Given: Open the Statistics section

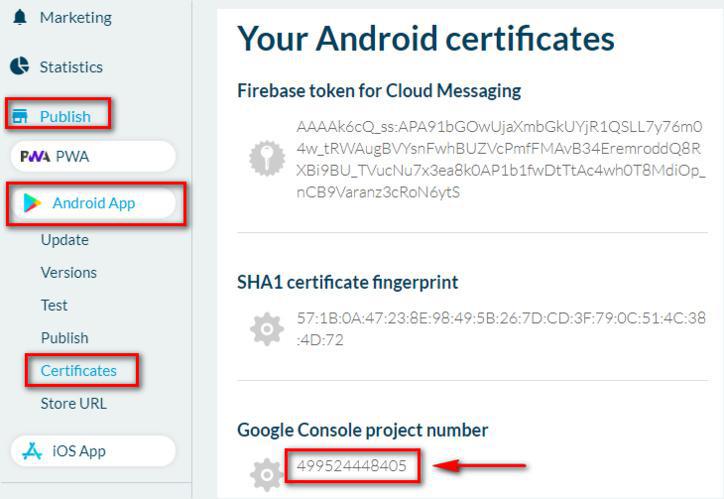Looking at the screenshot, I should click(x=71, y=67).
